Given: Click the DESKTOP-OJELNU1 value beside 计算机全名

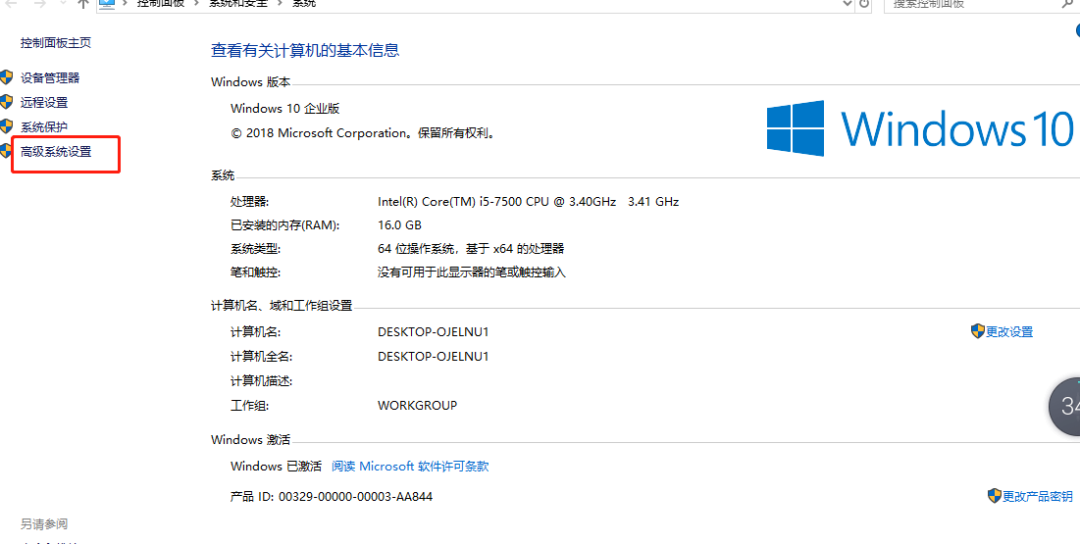Looking at the screenshot, I should click(x=433, y=357).
